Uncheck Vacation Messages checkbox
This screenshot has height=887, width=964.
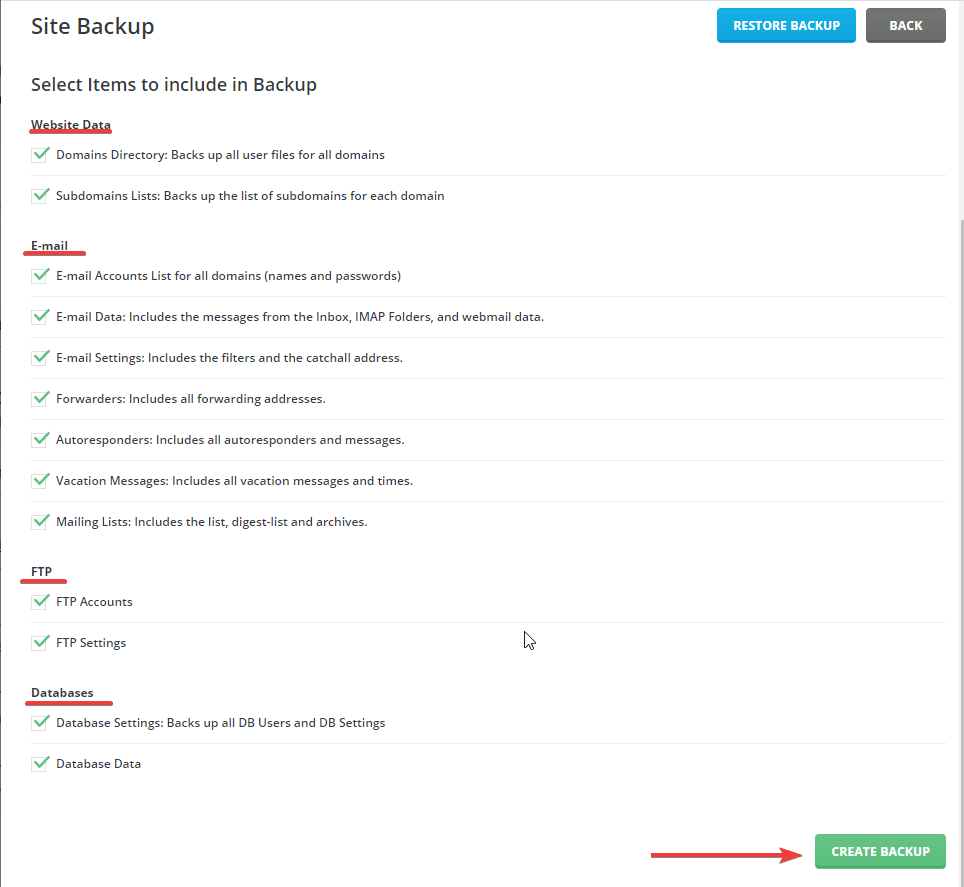pyautogui.click(x=40, y=480)
